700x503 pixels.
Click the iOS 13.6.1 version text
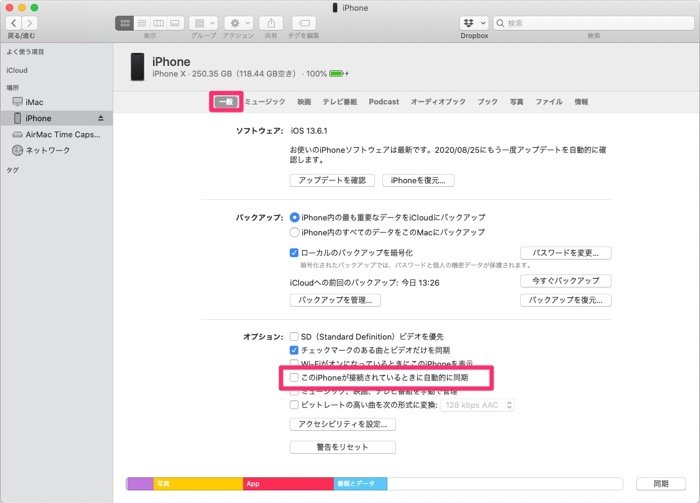[x=309, y=131]
